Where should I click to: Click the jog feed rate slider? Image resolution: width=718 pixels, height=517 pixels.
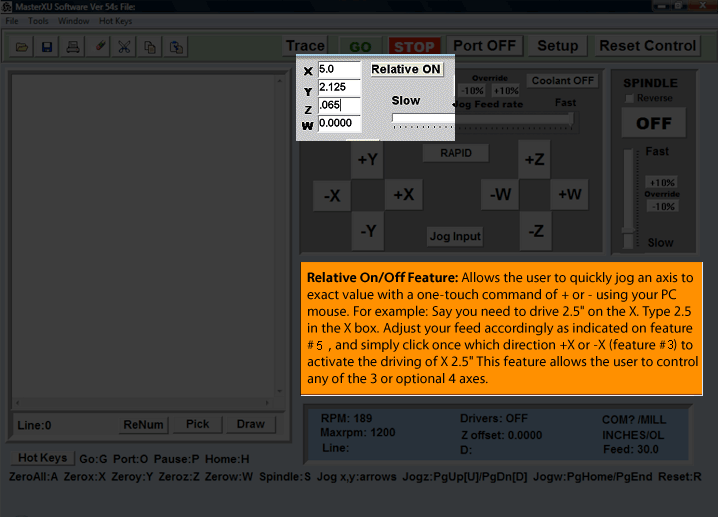[483, 119]
